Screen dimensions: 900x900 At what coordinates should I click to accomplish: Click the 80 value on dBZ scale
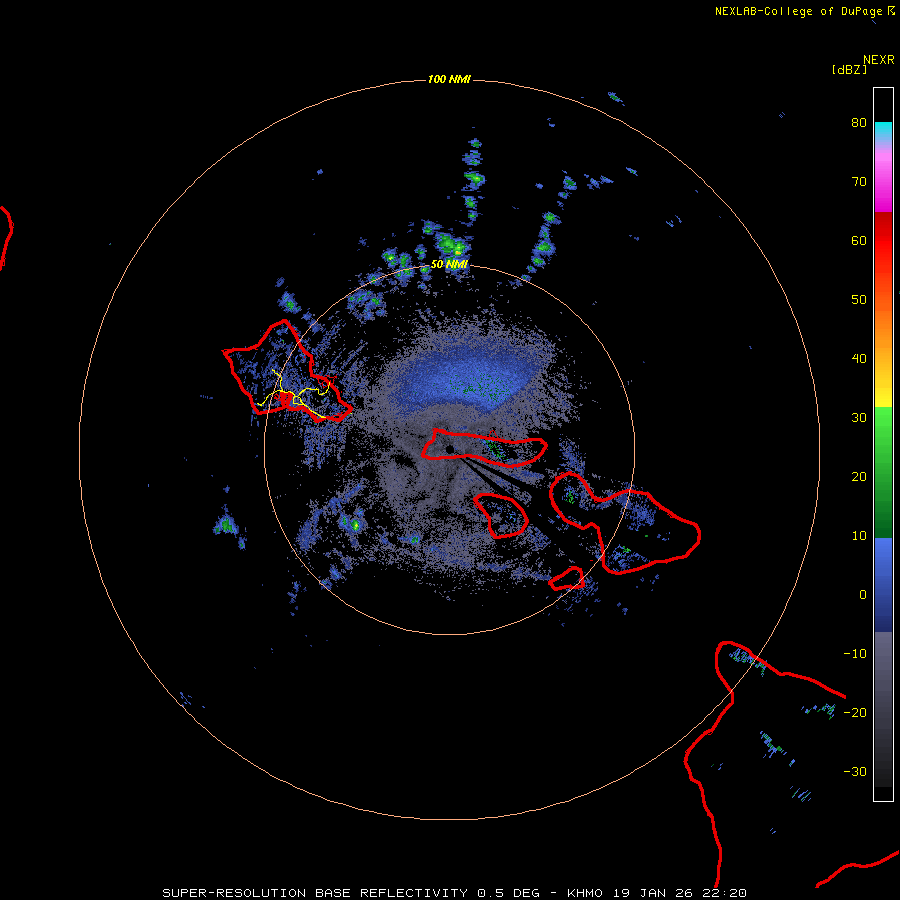(859, 123)
